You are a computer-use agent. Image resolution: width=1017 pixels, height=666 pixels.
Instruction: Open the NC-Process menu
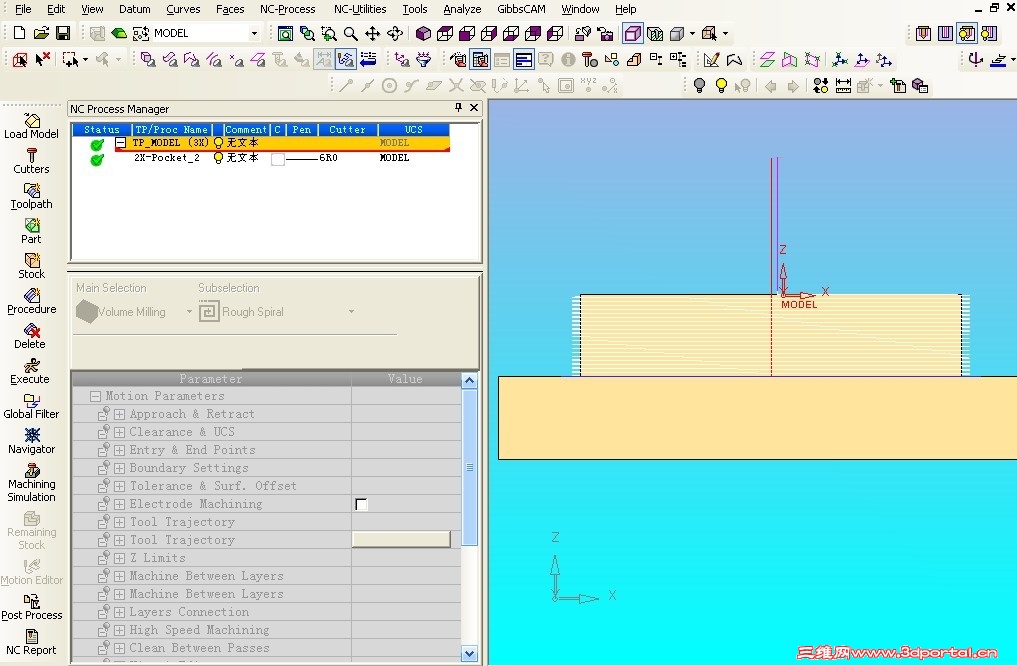(287, 9)
